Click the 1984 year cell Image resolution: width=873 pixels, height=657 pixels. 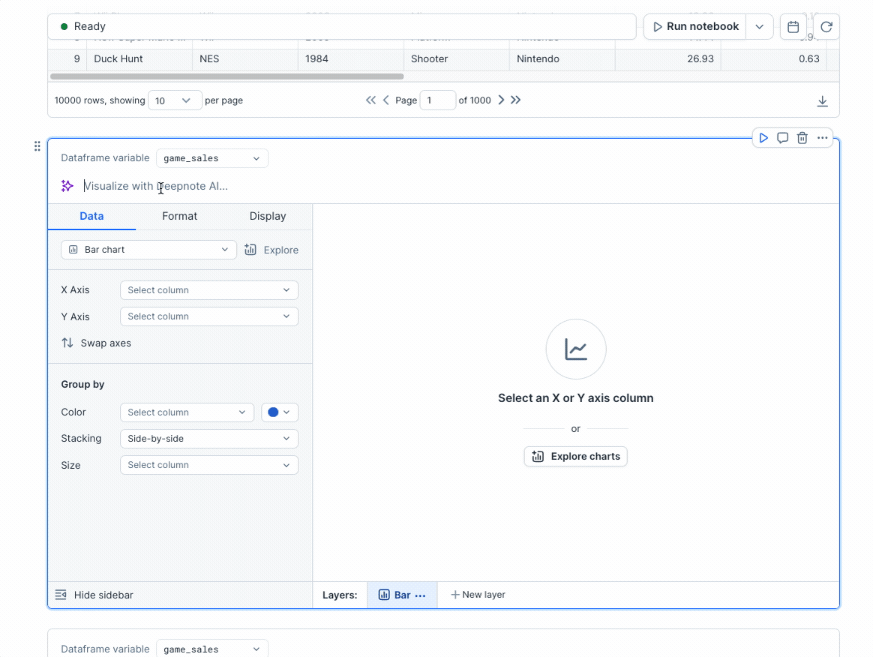click(x=351, y=59)
